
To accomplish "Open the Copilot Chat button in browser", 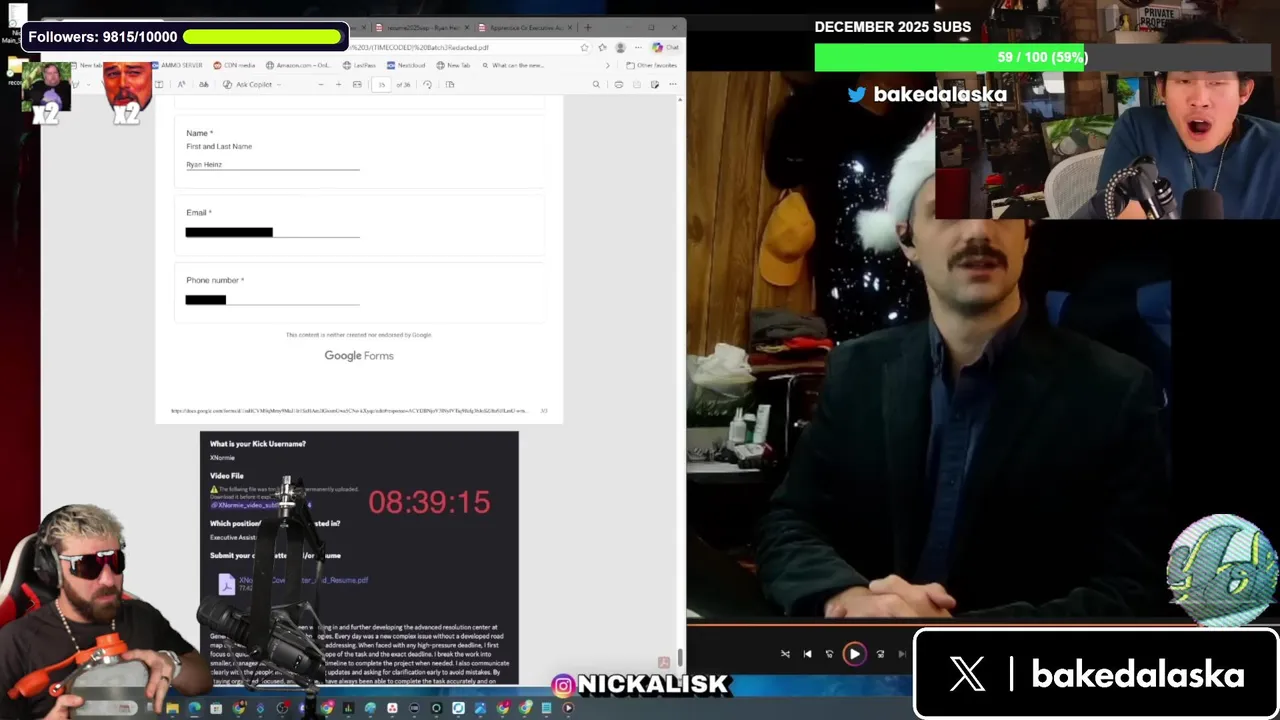I will click(665, 47).
